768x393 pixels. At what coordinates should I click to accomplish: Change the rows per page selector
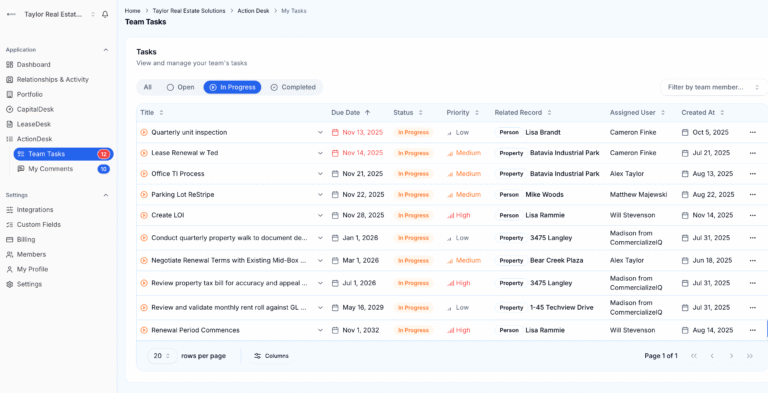point(162,356)
